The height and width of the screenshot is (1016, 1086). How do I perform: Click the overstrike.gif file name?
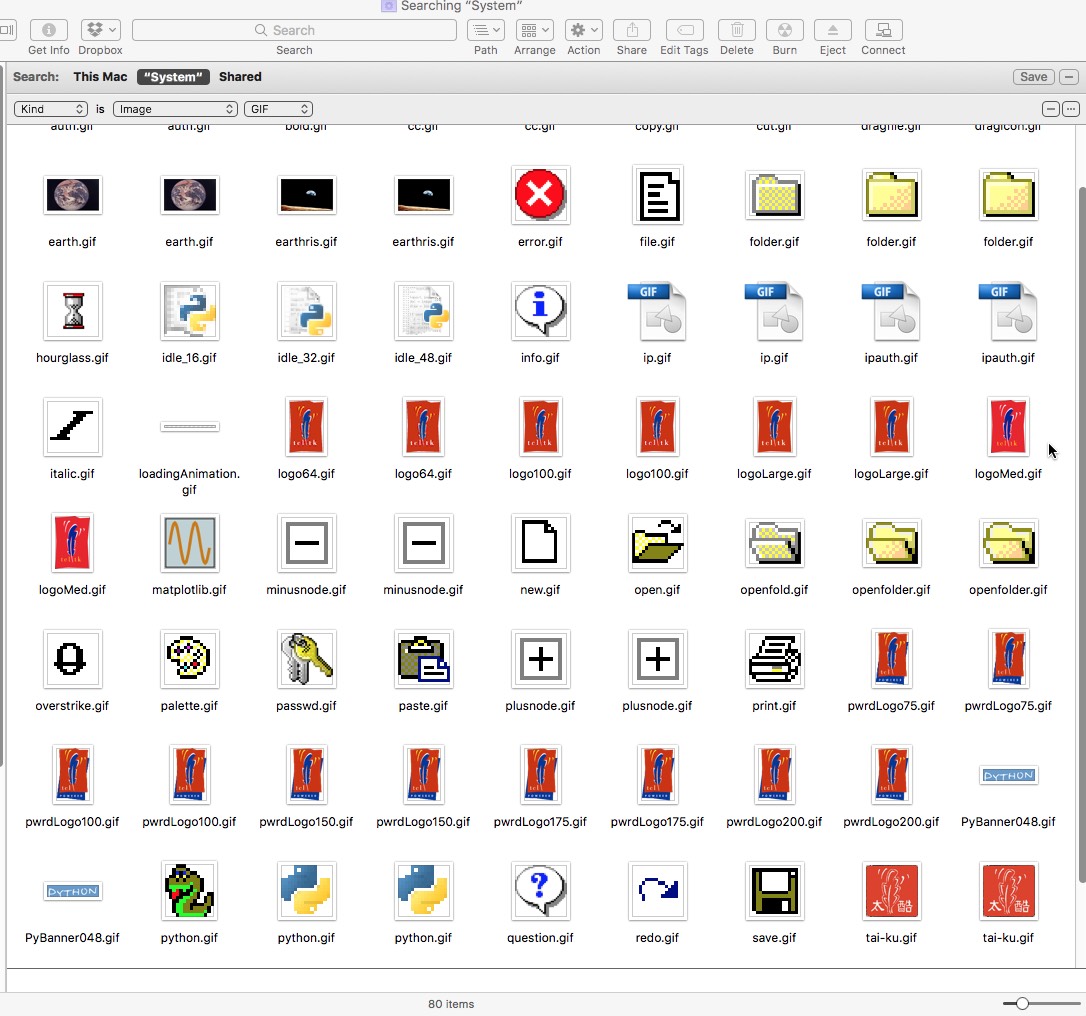pyautogui.click(x=72, y=706)
